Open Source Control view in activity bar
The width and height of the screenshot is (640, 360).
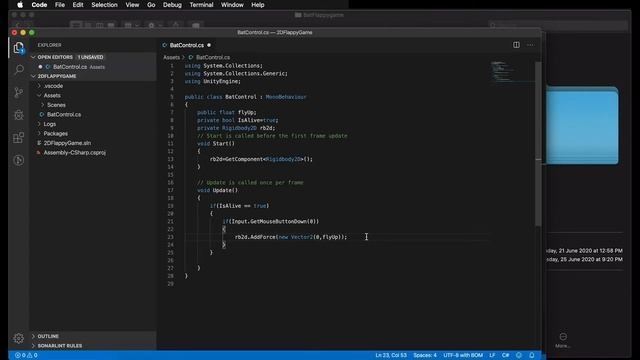(19, 92)
